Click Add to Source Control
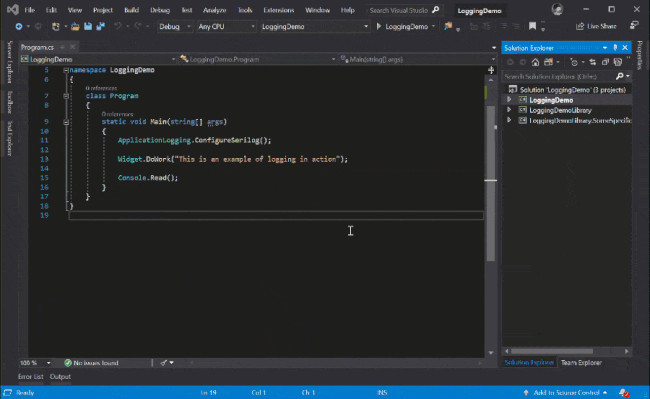The width and height of the screenshot is (650, 399). pos(566,392)
